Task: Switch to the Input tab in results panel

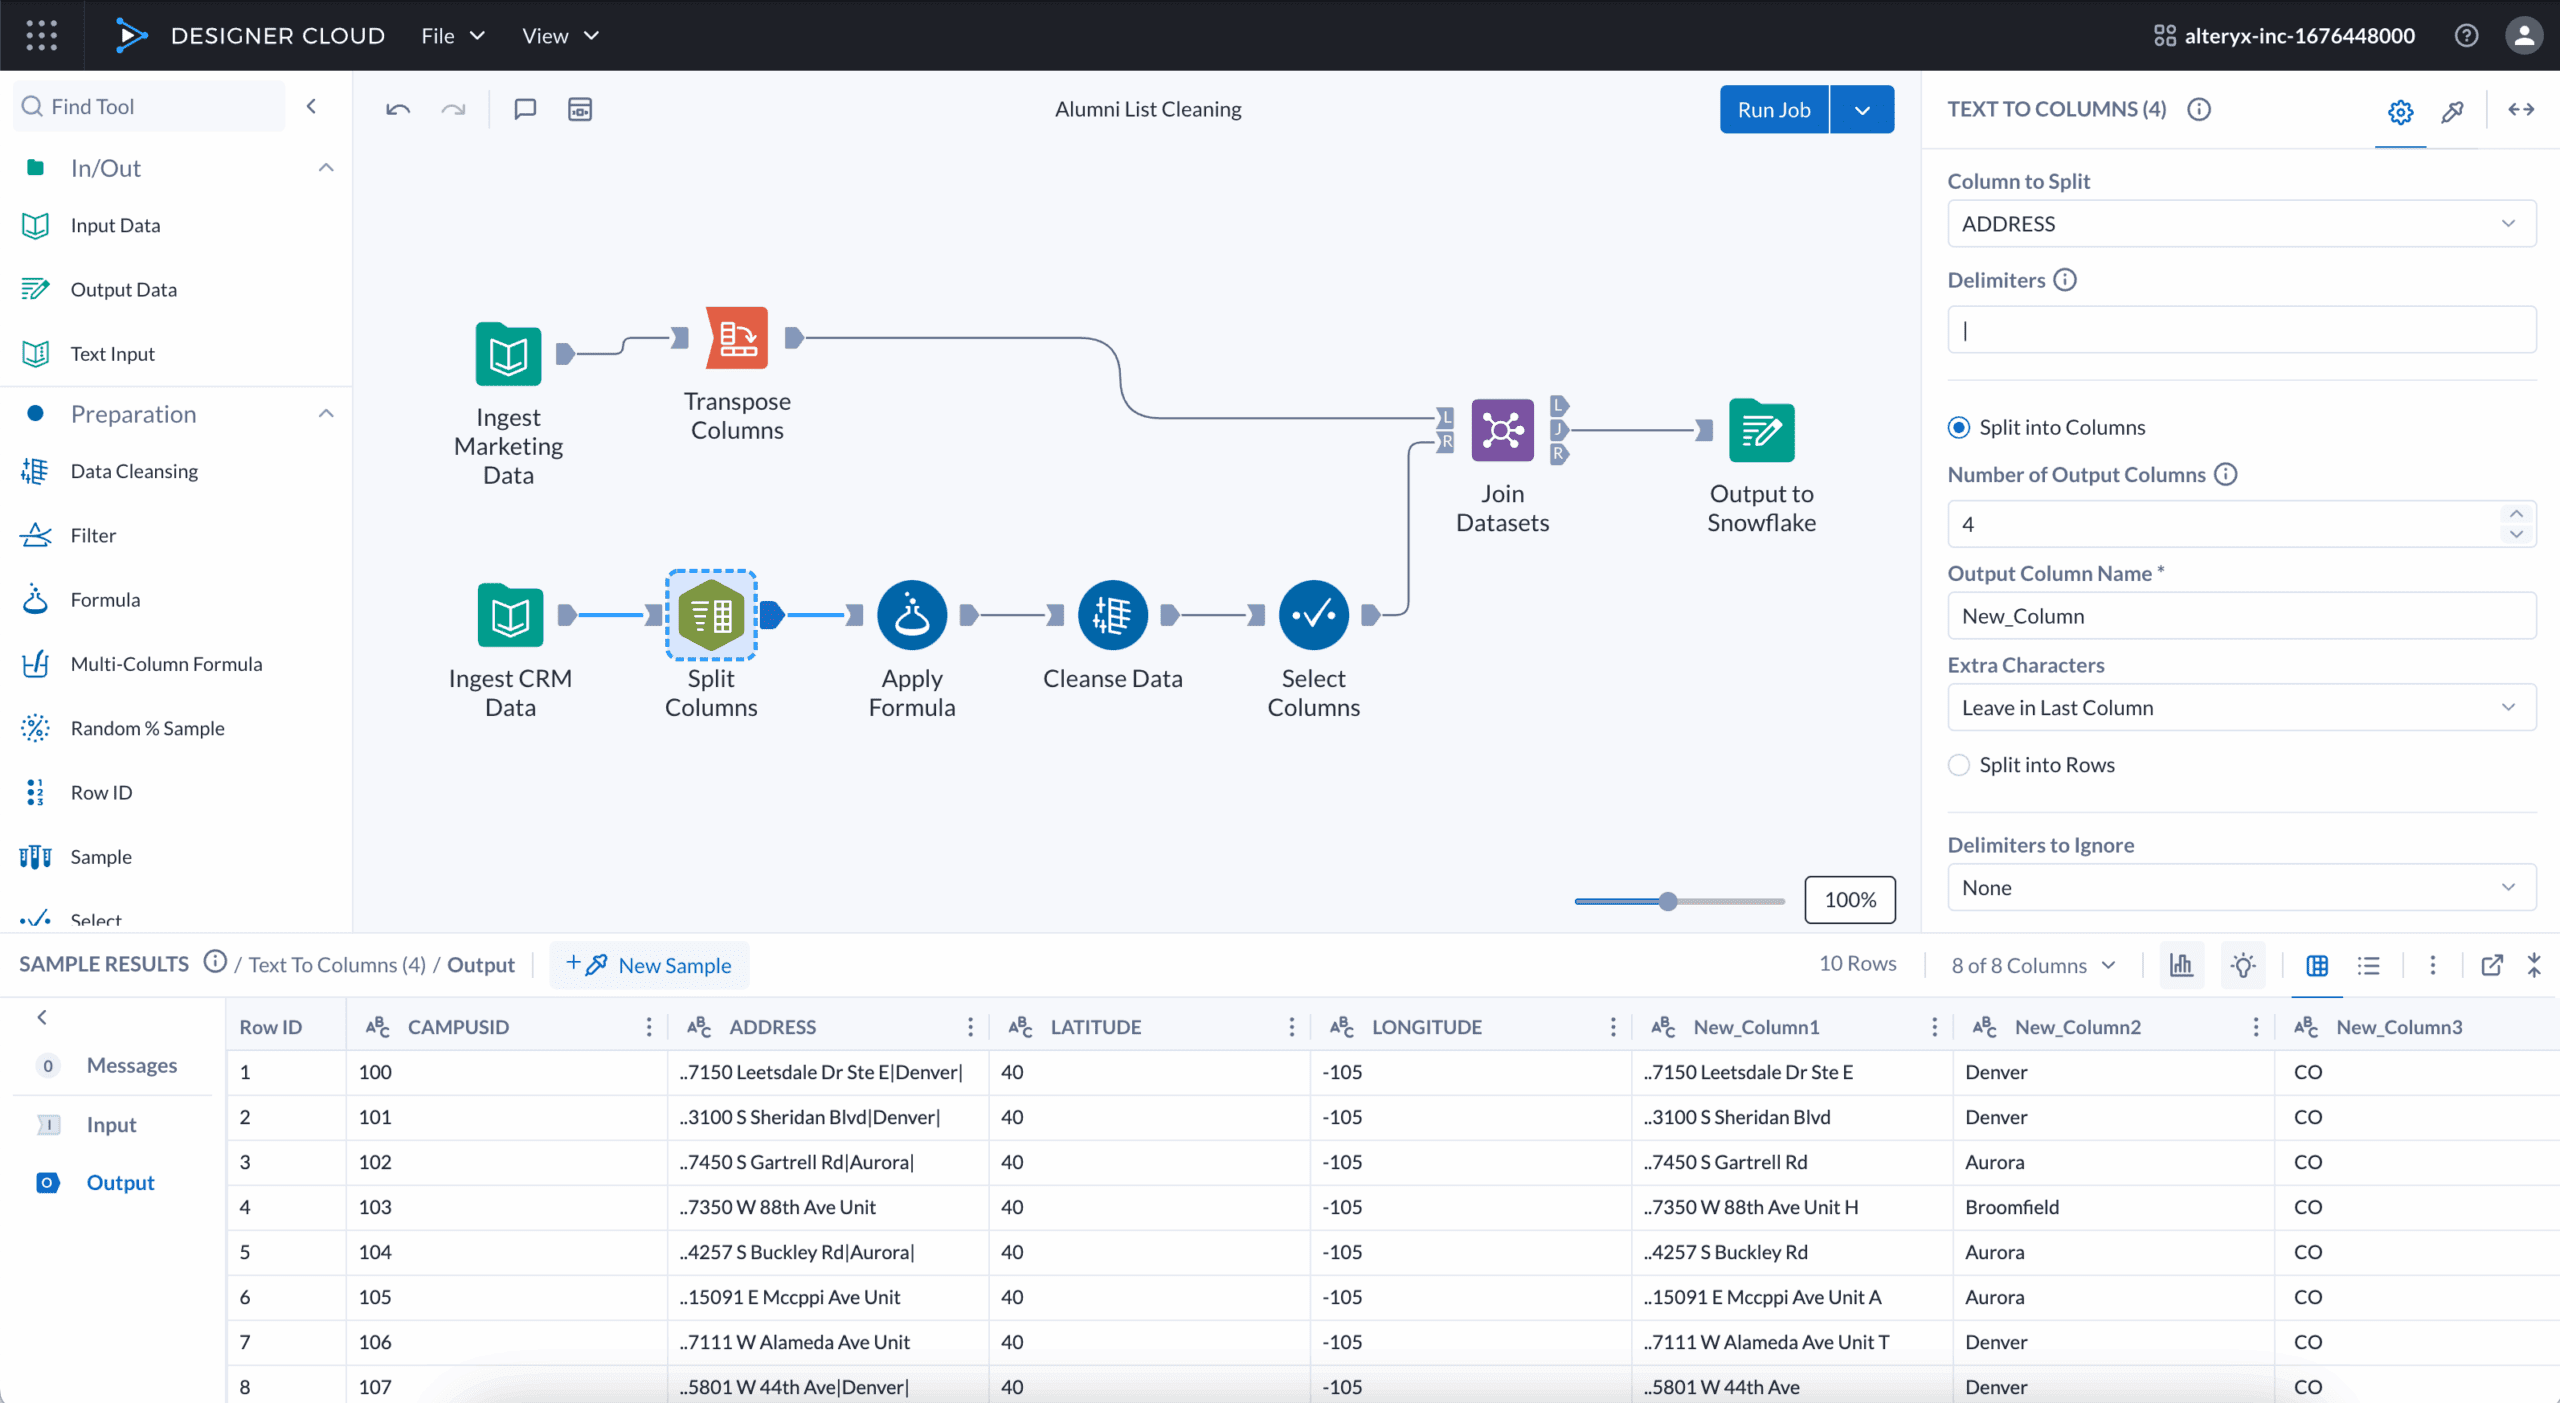Action: 110,1124
